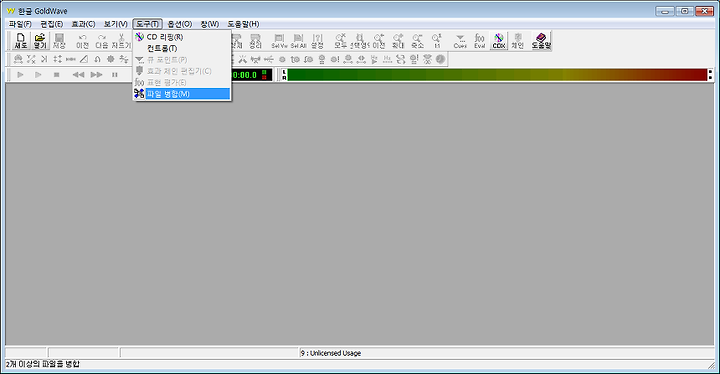The image size is (720, 374).
Task: Click the 1:1 zoom icon
Action: pyautogui.click(x=437, y=40)
